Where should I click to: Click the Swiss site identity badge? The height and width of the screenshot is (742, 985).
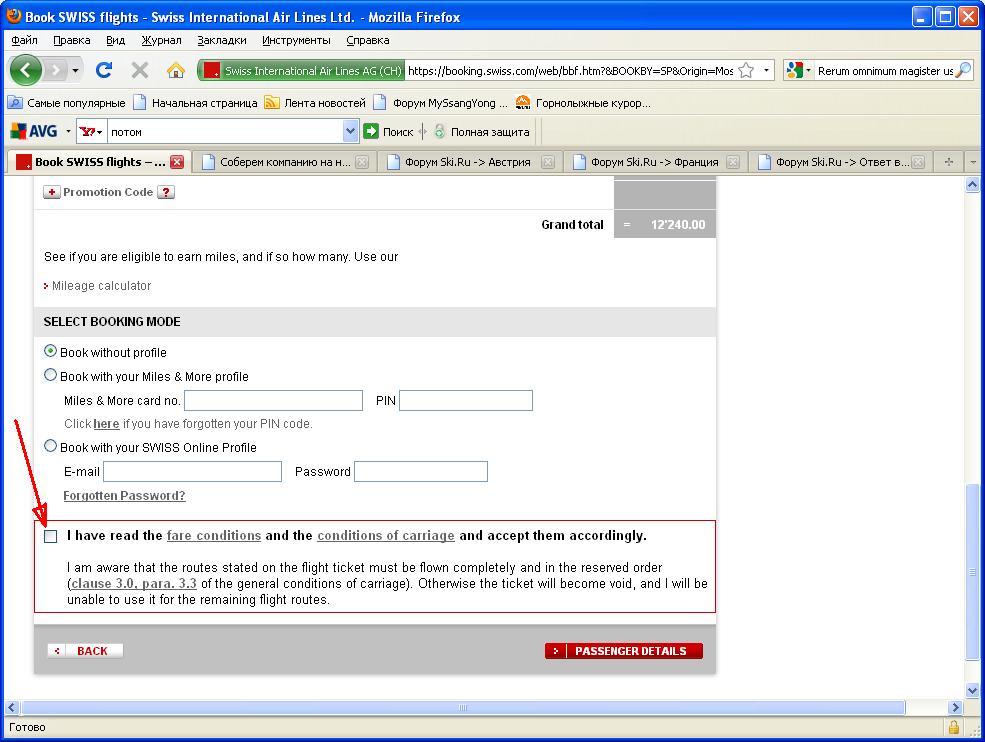[302, 70]
